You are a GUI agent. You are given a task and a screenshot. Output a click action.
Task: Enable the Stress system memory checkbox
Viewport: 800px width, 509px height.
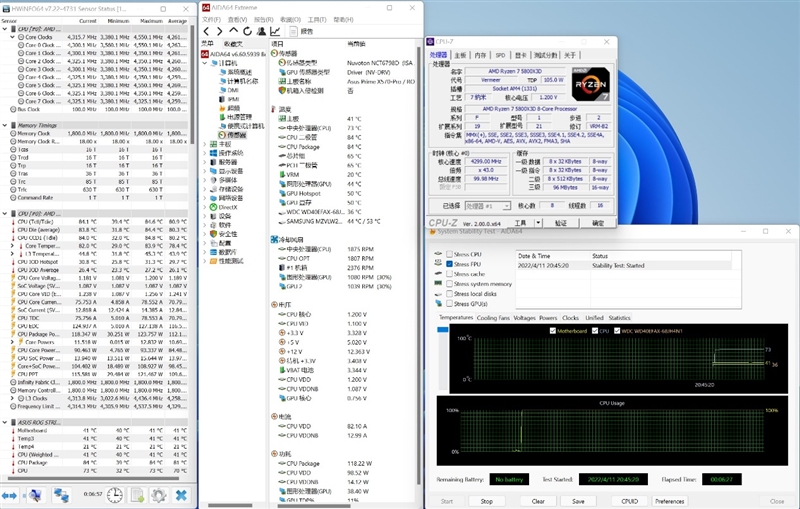pos(449,284)
